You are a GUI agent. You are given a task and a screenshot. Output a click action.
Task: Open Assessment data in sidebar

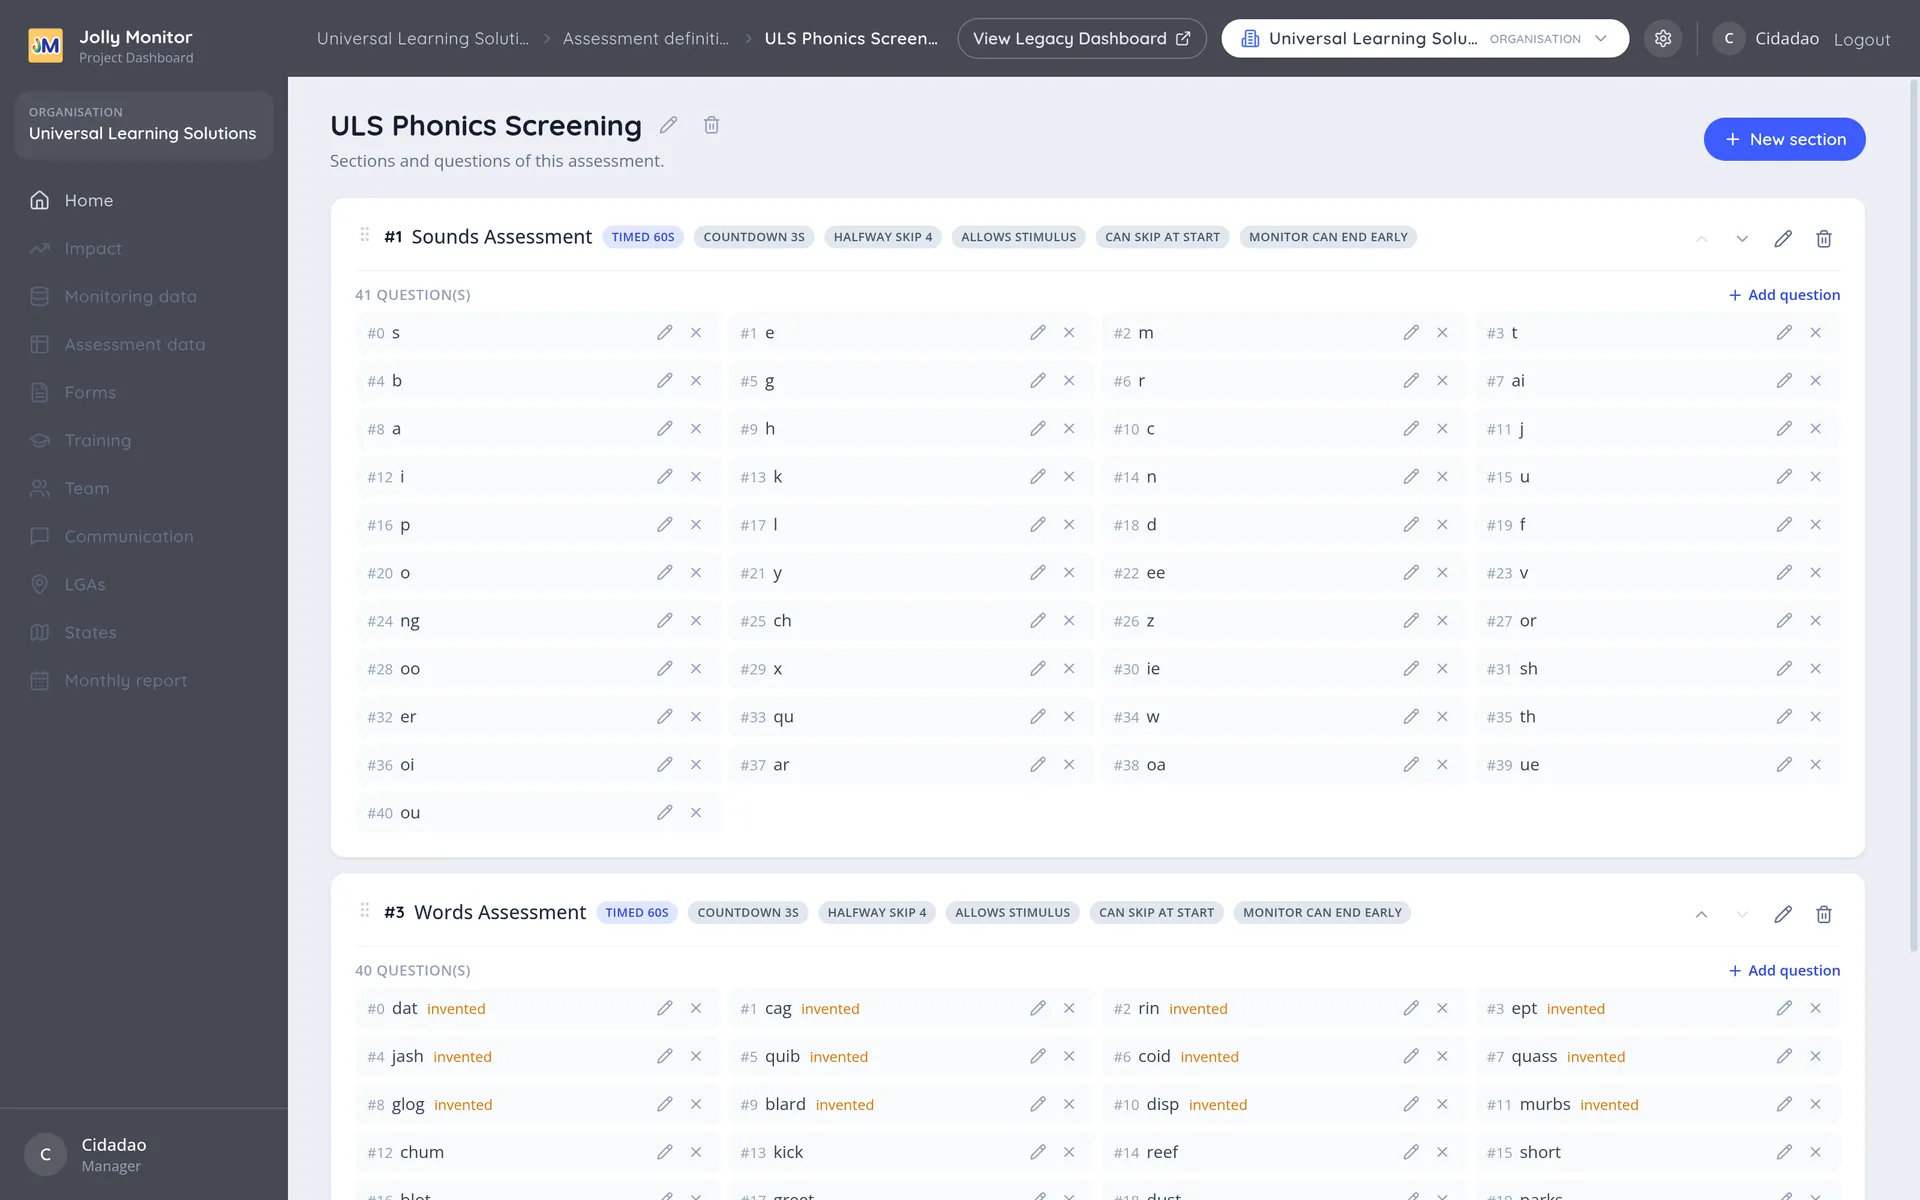(144, 344)
